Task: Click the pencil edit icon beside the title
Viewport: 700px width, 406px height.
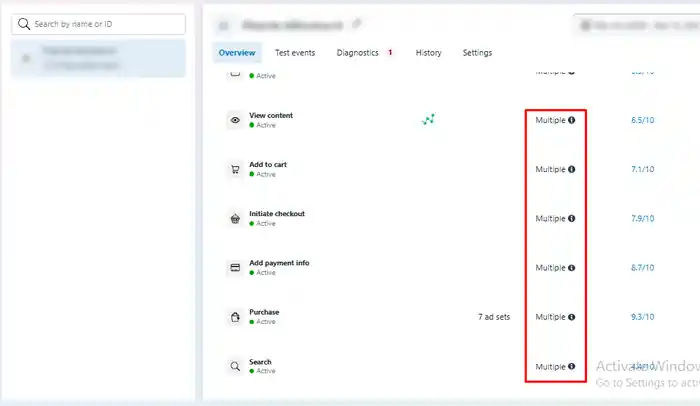Action: [x=356, y=24]
